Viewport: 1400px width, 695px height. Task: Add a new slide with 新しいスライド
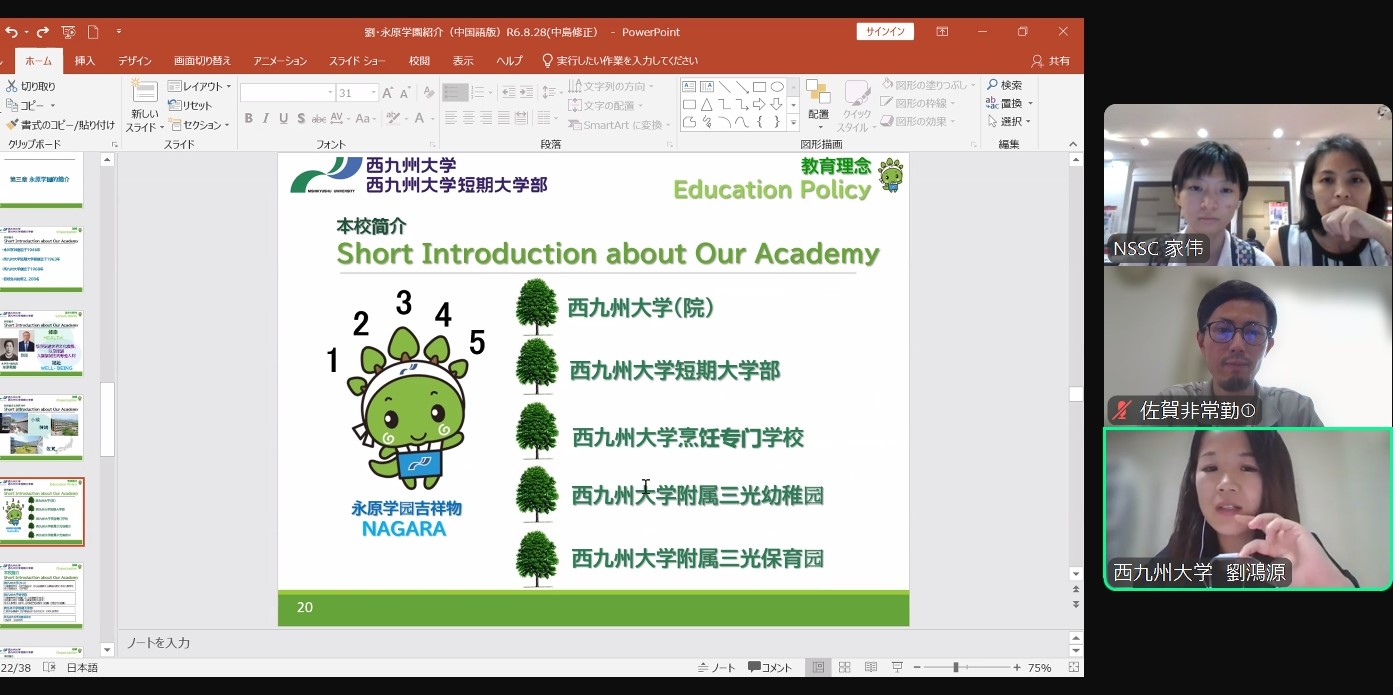(144, 106)
